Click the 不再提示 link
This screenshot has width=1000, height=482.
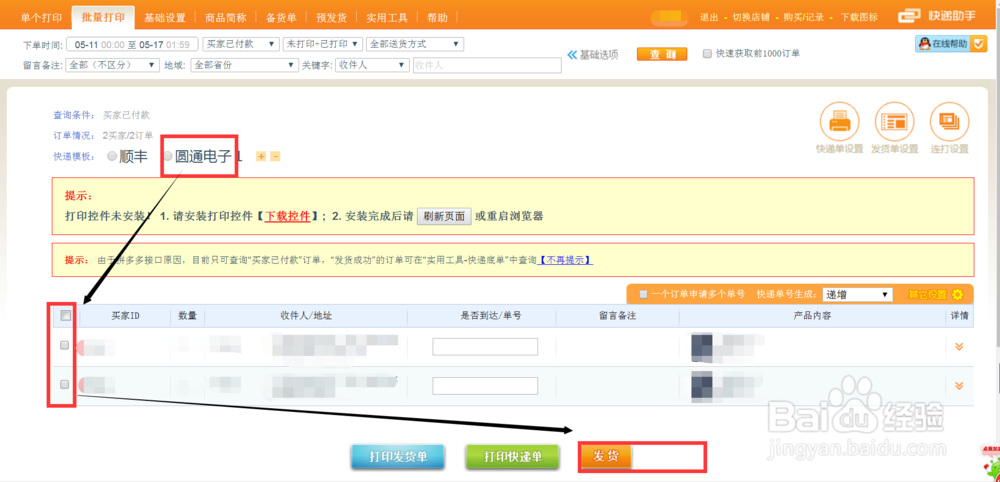(566, 260)
